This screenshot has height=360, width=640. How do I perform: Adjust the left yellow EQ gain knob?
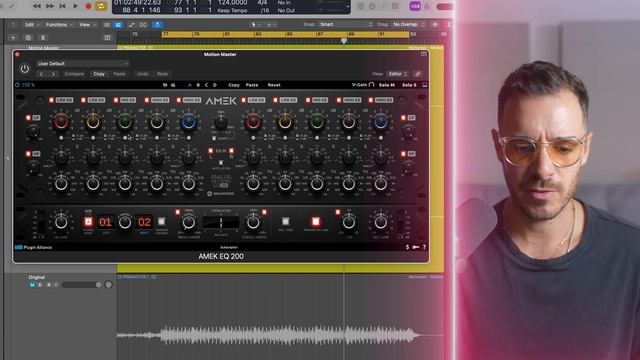93,122
